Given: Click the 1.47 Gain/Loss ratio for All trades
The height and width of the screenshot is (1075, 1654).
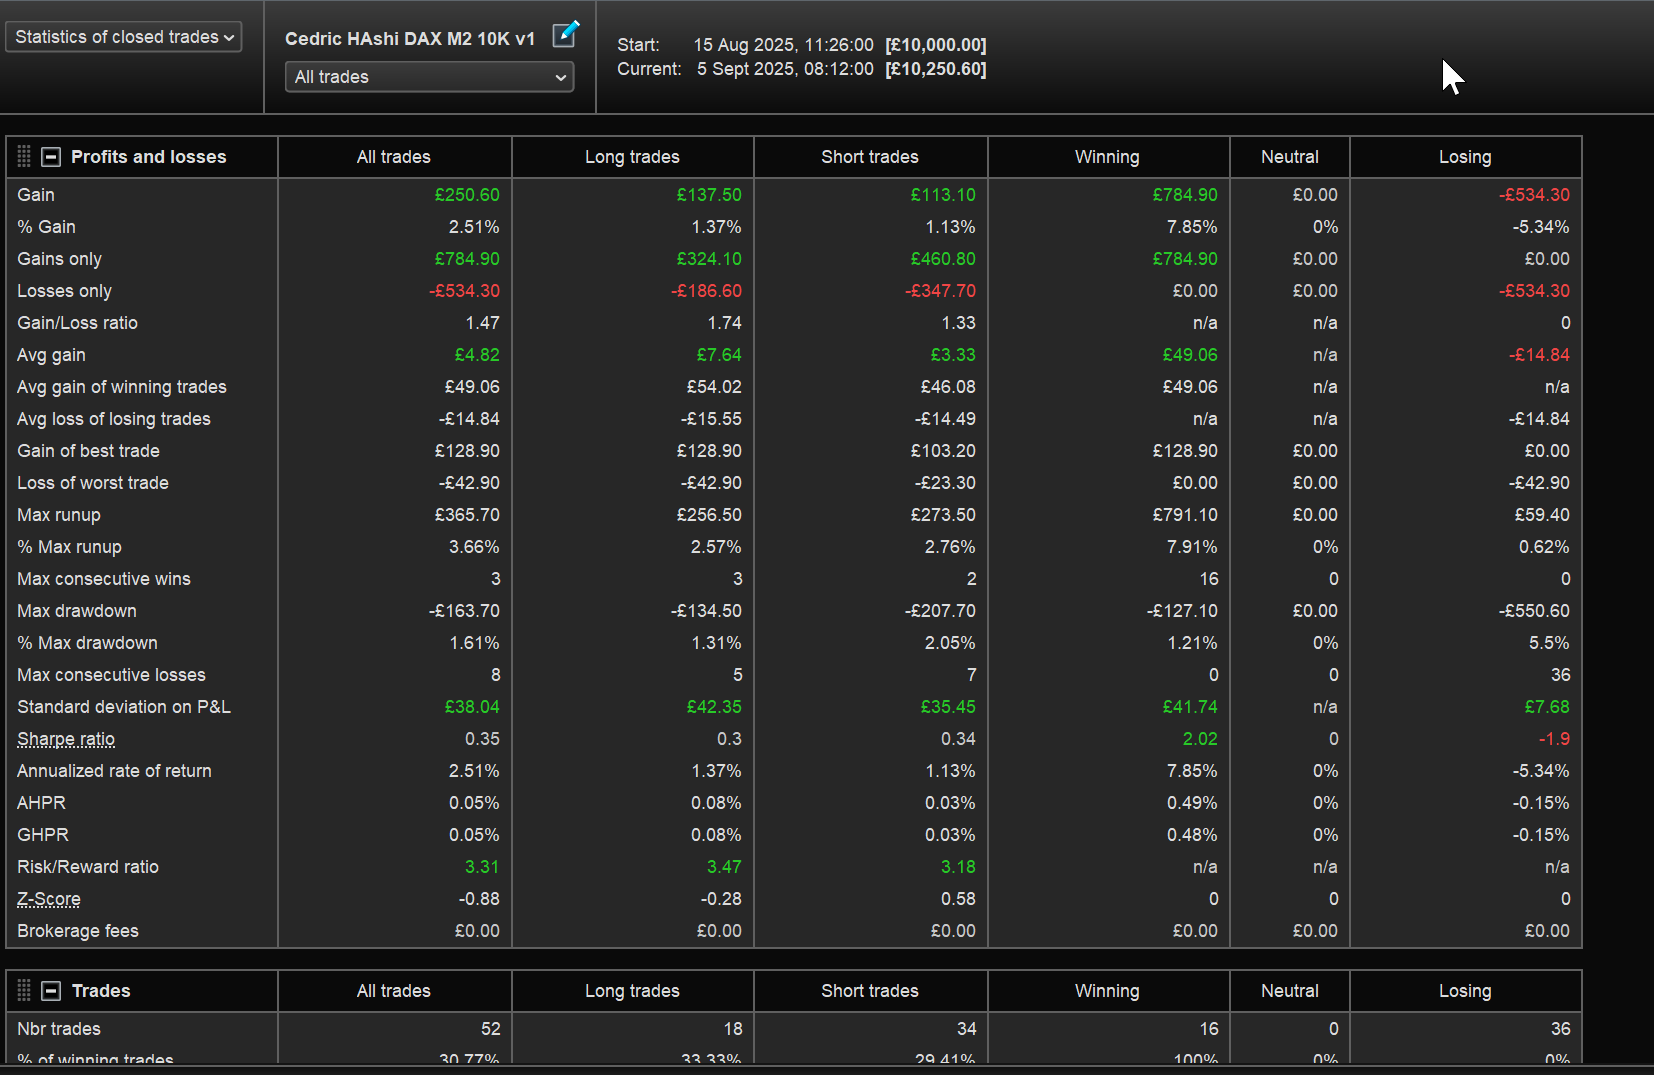Looking at the screenshot, I should pyautogui.click(x=483, y=323).
